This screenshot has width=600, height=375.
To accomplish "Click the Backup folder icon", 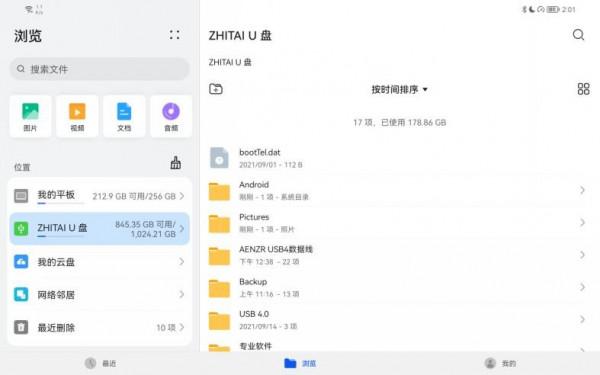I will click(x=219, y=288).
